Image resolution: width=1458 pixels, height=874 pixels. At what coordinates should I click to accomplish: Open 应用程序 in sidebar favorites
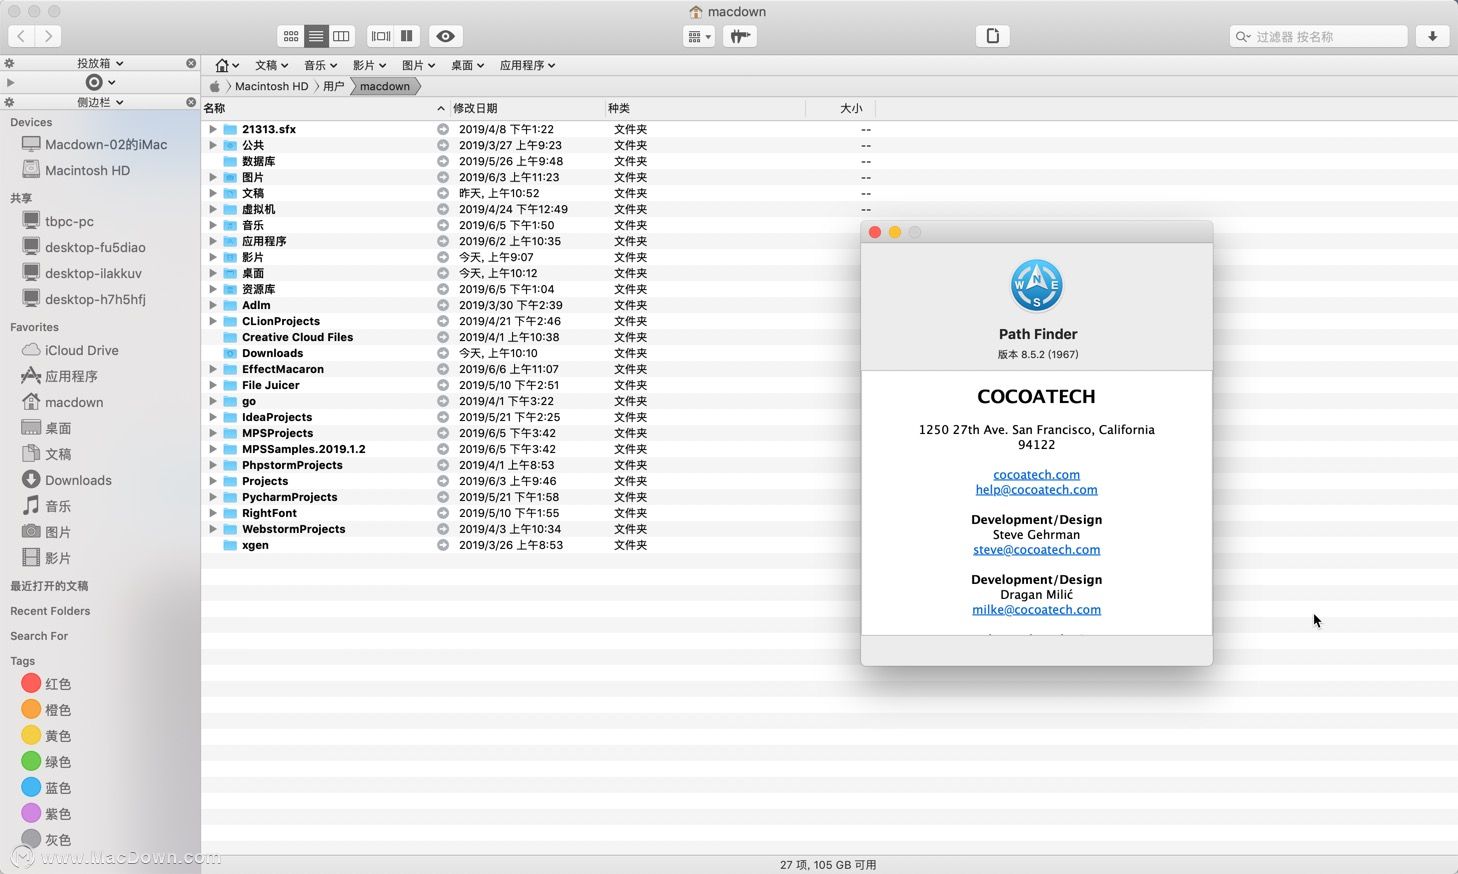60,376
